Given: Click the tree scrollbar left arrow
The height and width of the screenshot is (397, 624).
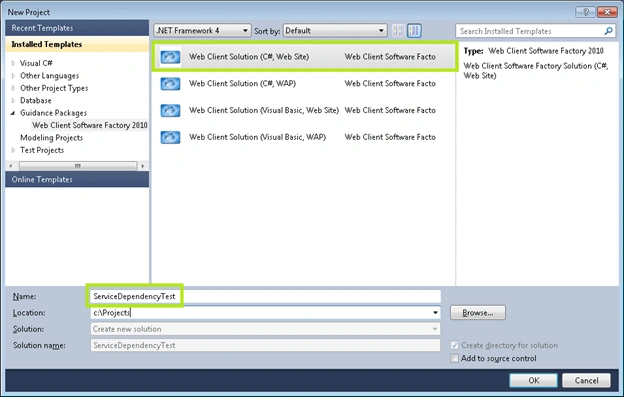Looking at the screenshot, I should coord(11,166).
